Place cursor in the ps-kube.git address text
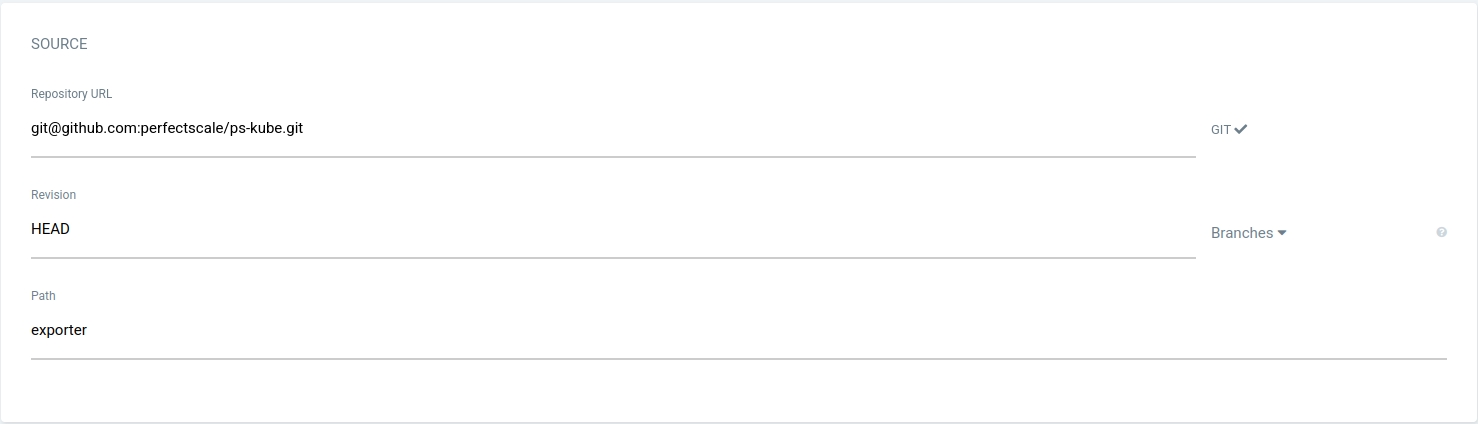The width and height of the screenshot is (1478, 424). point(167,129)
